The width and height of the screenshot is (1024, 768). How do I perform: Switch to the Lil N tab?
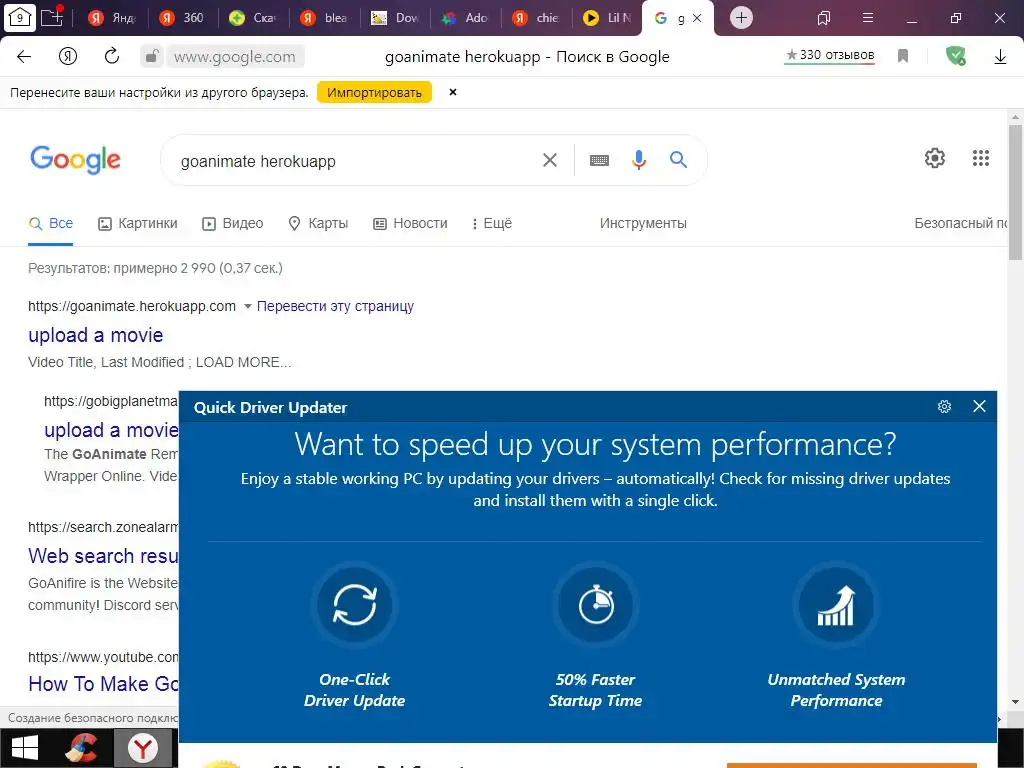click(x=607, y=18)
